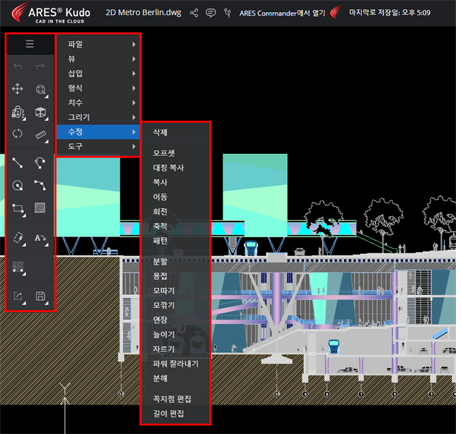Select the Line drawing tool
Image resolution: width=462 pixels, height=434 pixels.
tap(18, 163)
